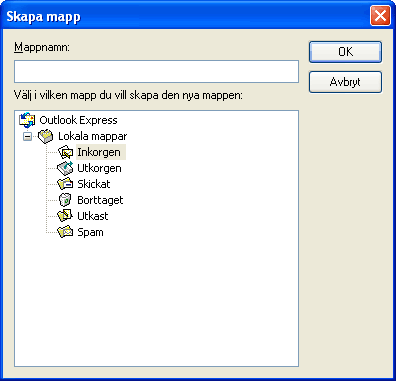Collapse the Lokala mappar tree node
Viewport: 396px width, 381px height.
(x=28, y=136)
